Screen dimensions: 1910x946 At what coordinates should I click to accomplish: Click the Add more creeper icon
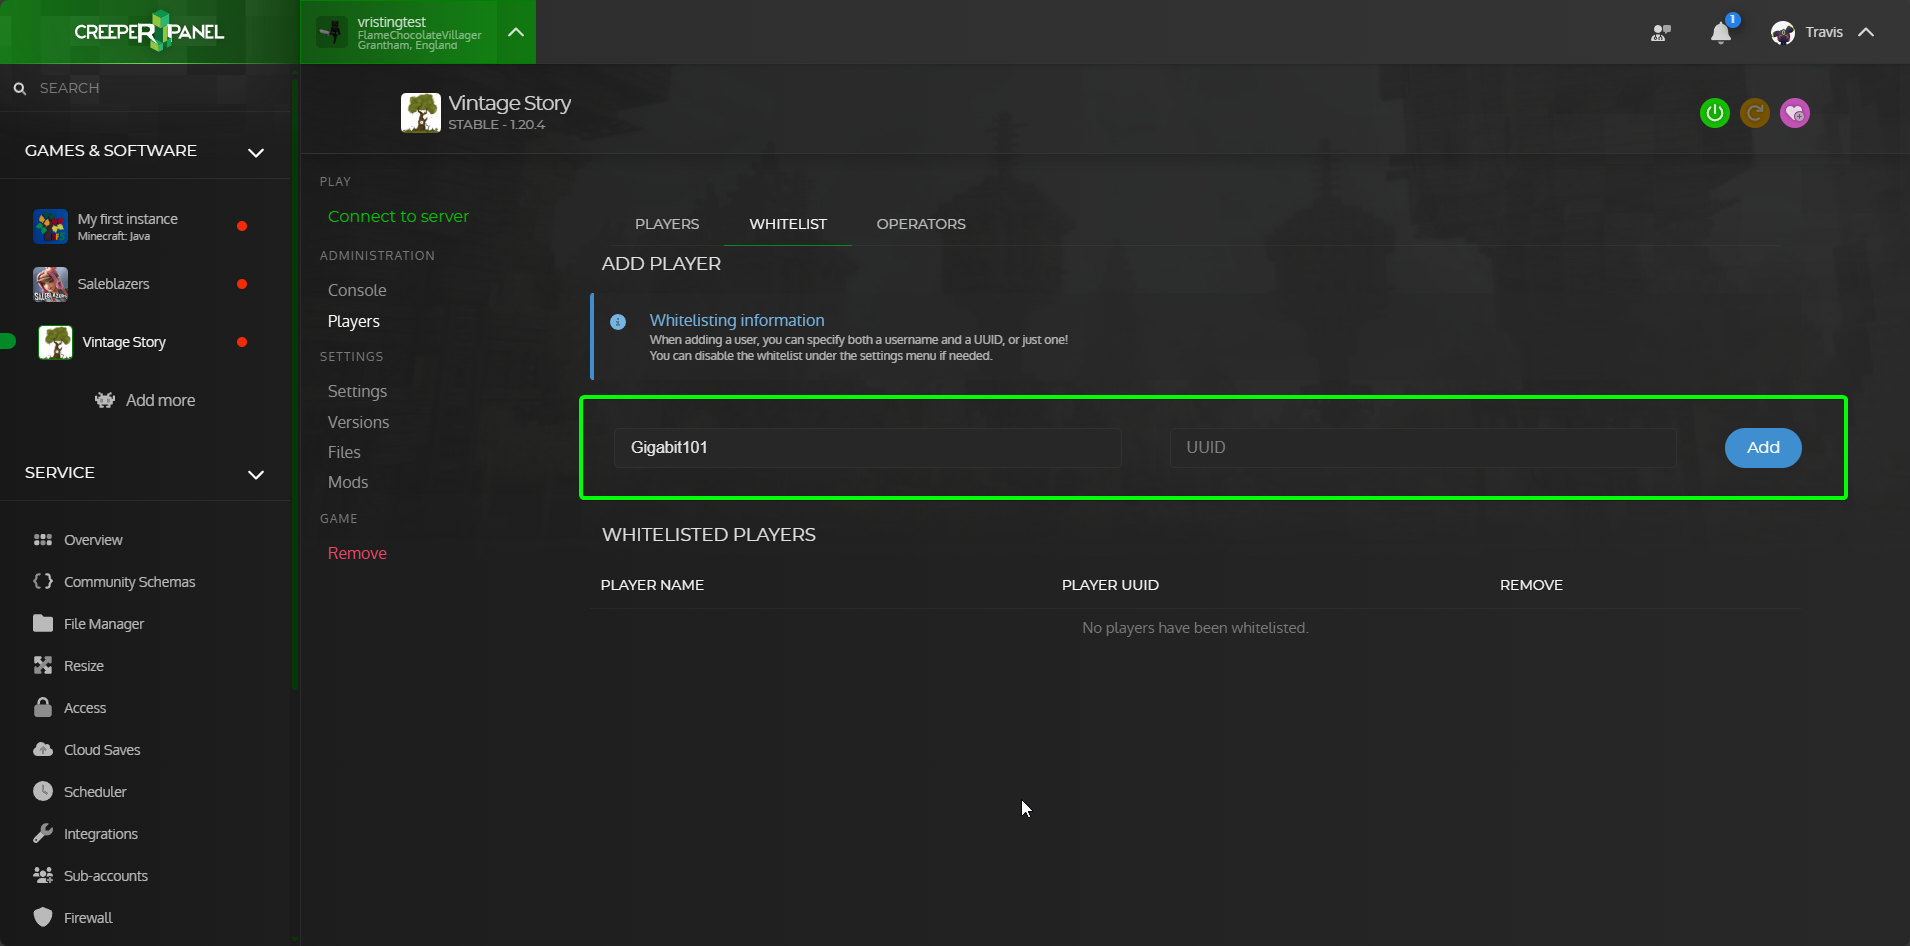coord(105,400)
